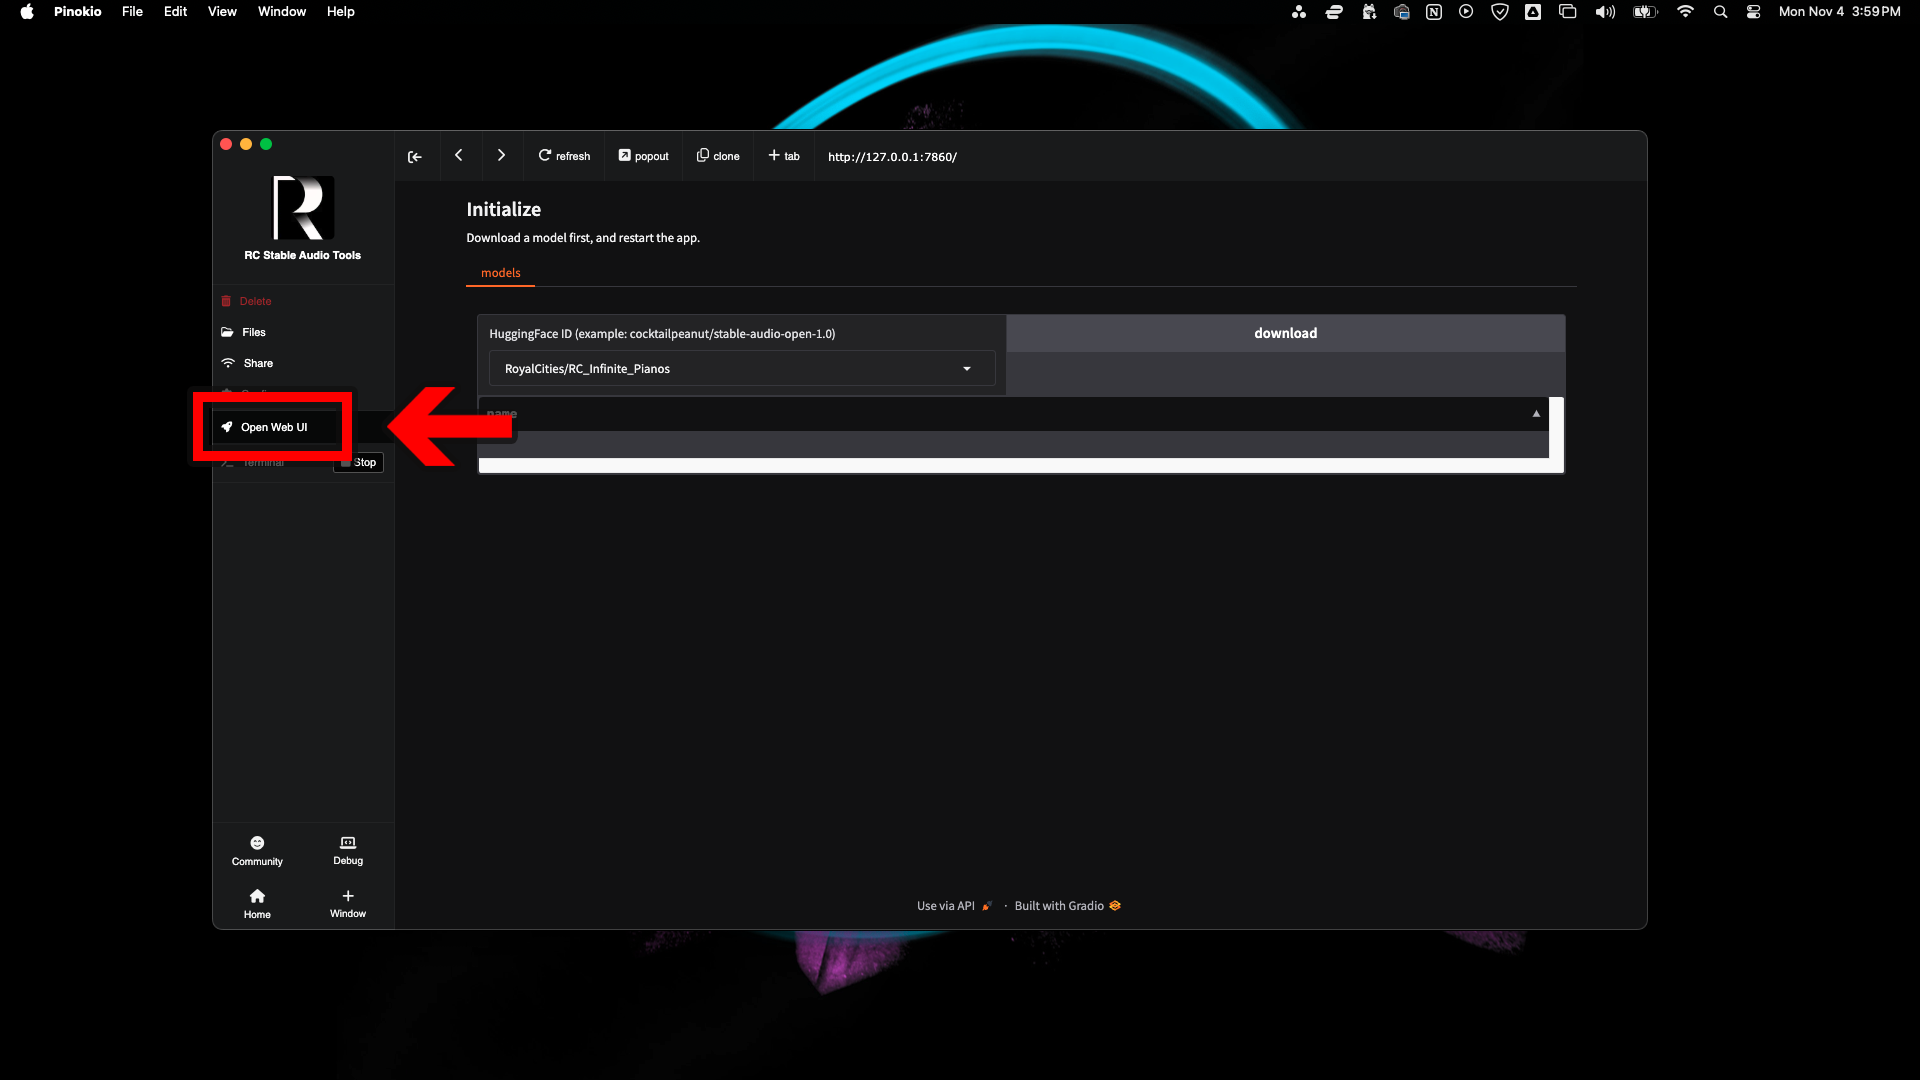The height and width of the screenshot is (1080, 1920).
Task: Open Control Center in the menu bar
Action: click(x=1753, y=12)
